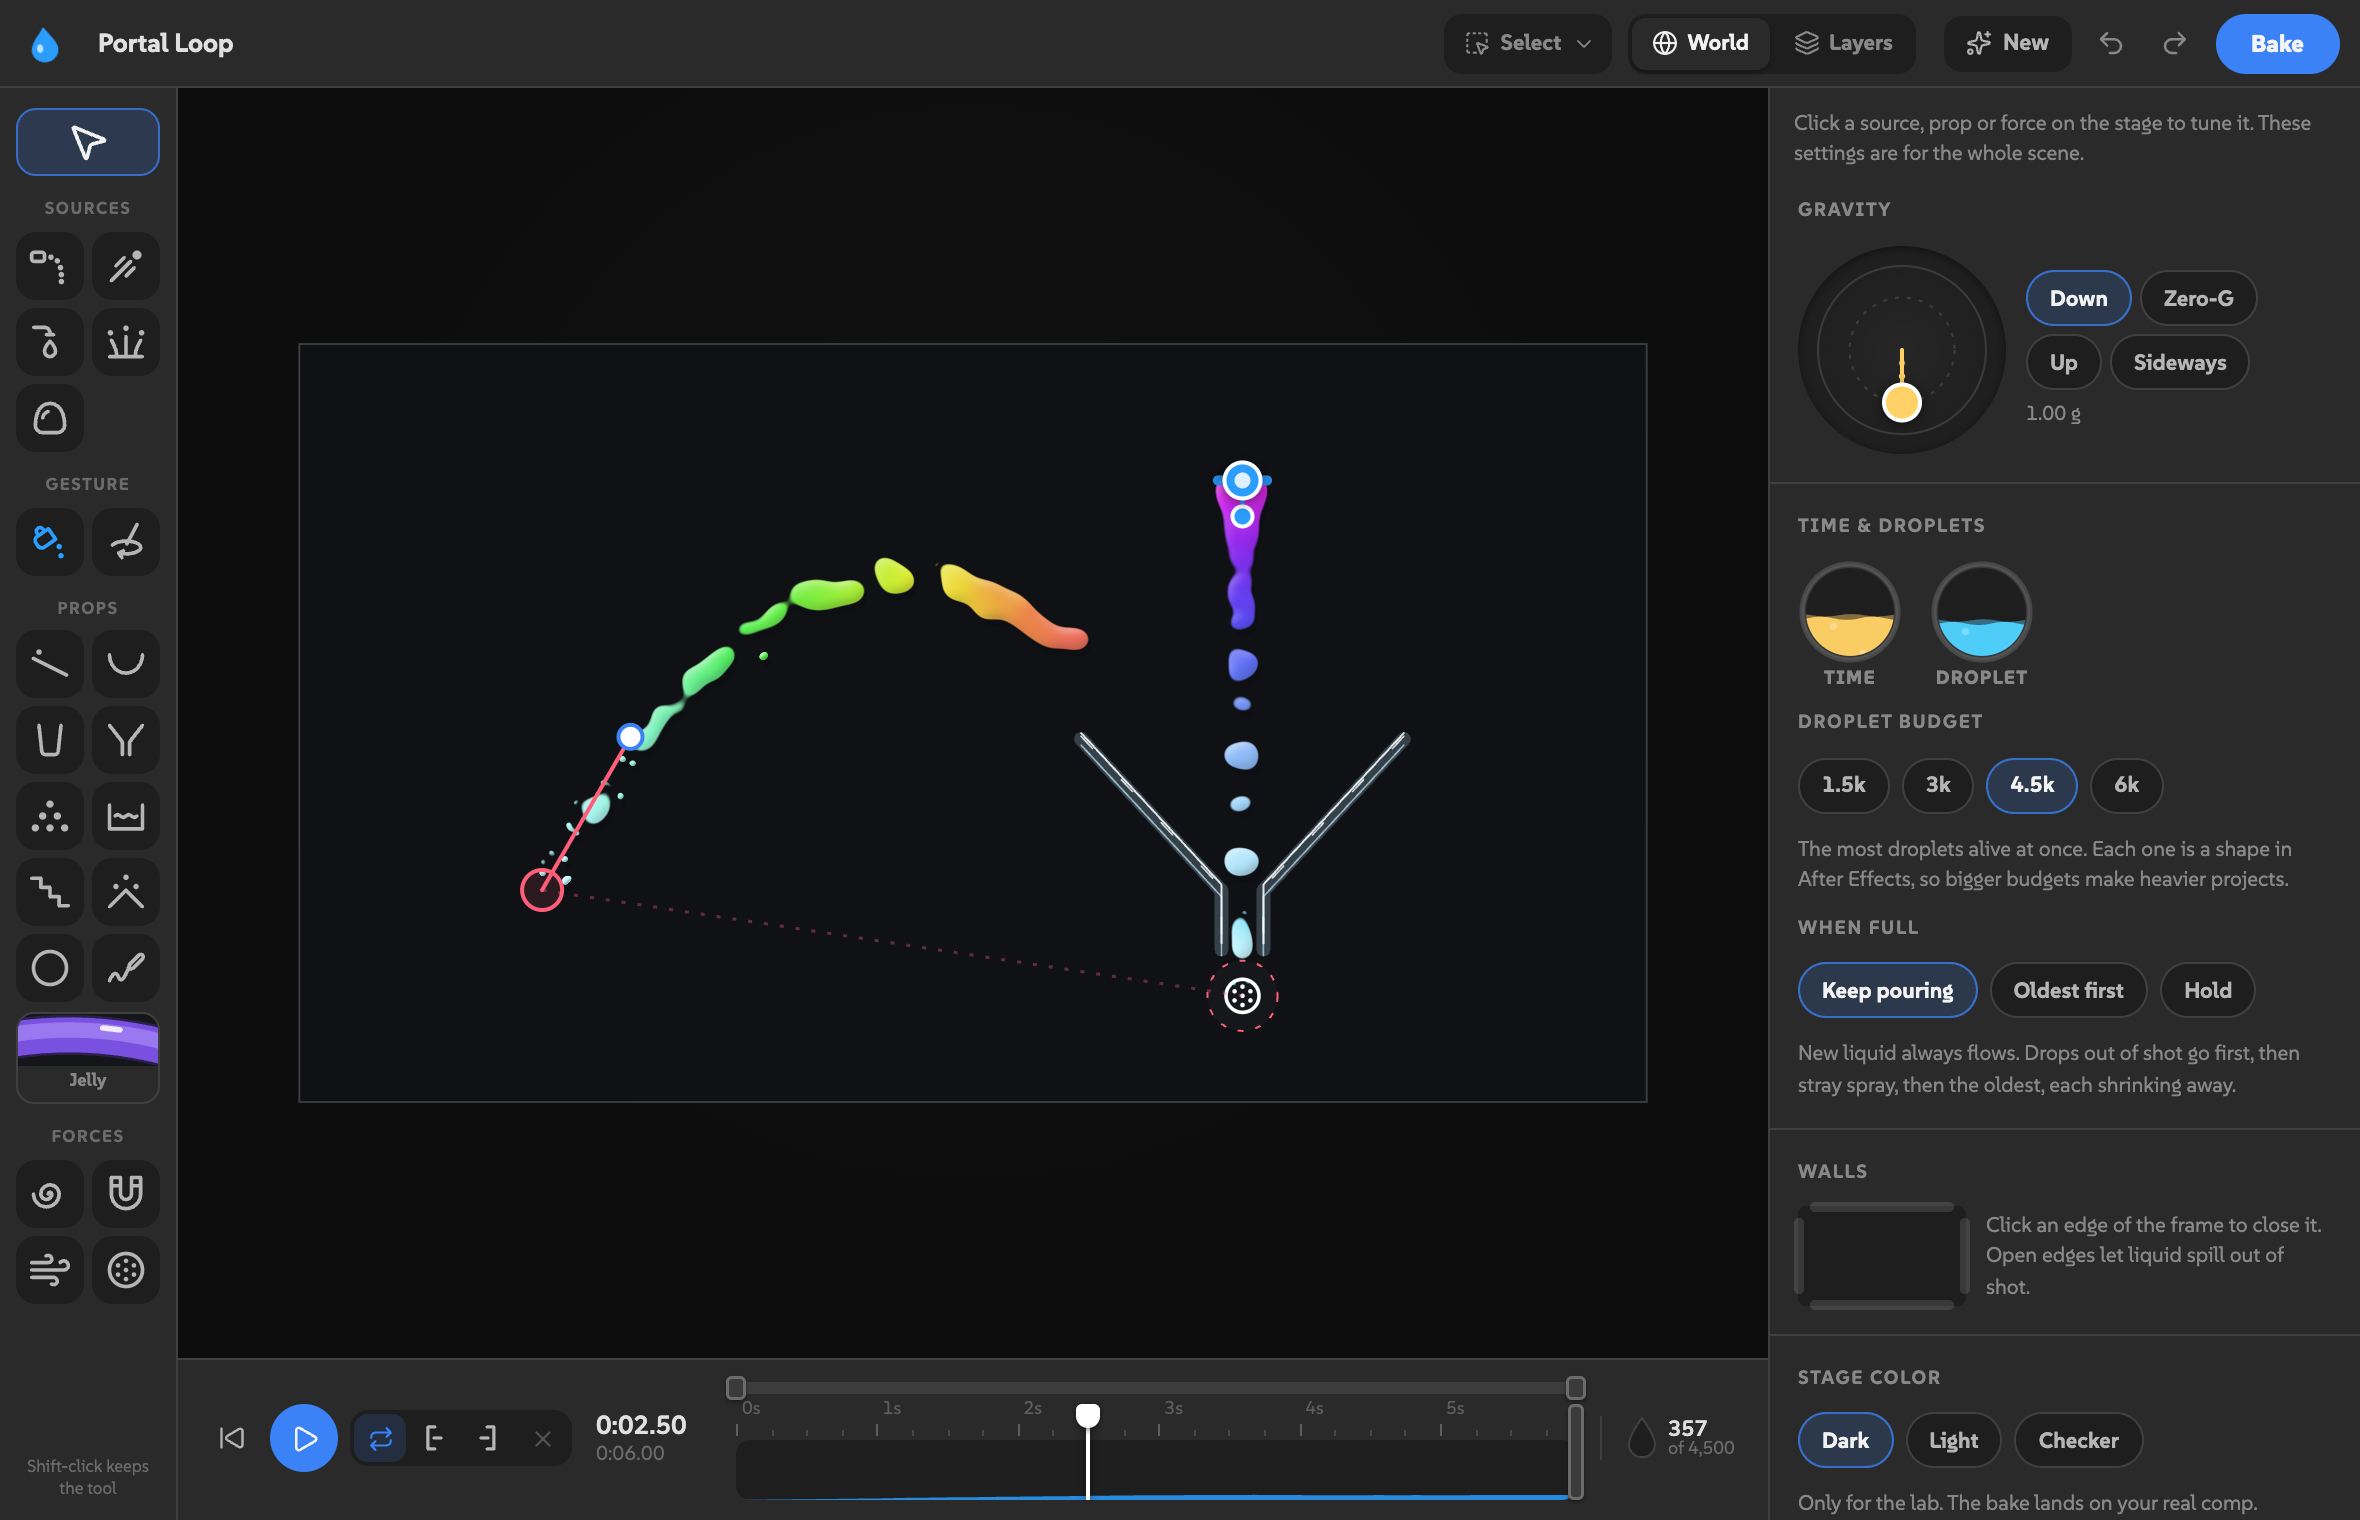
Task: Add a vortex swirl force
Action: click(50, 1194)
